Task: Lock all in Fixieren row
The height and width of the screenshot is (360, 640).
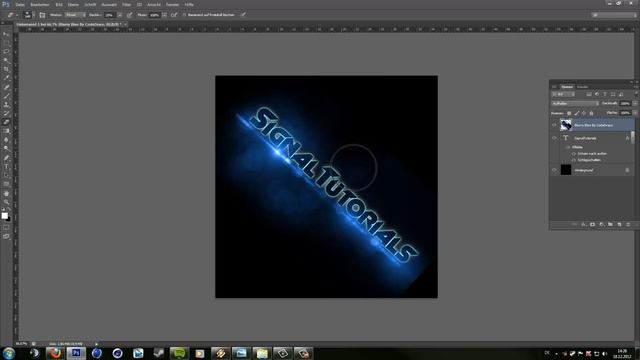Action: point(591,113)
